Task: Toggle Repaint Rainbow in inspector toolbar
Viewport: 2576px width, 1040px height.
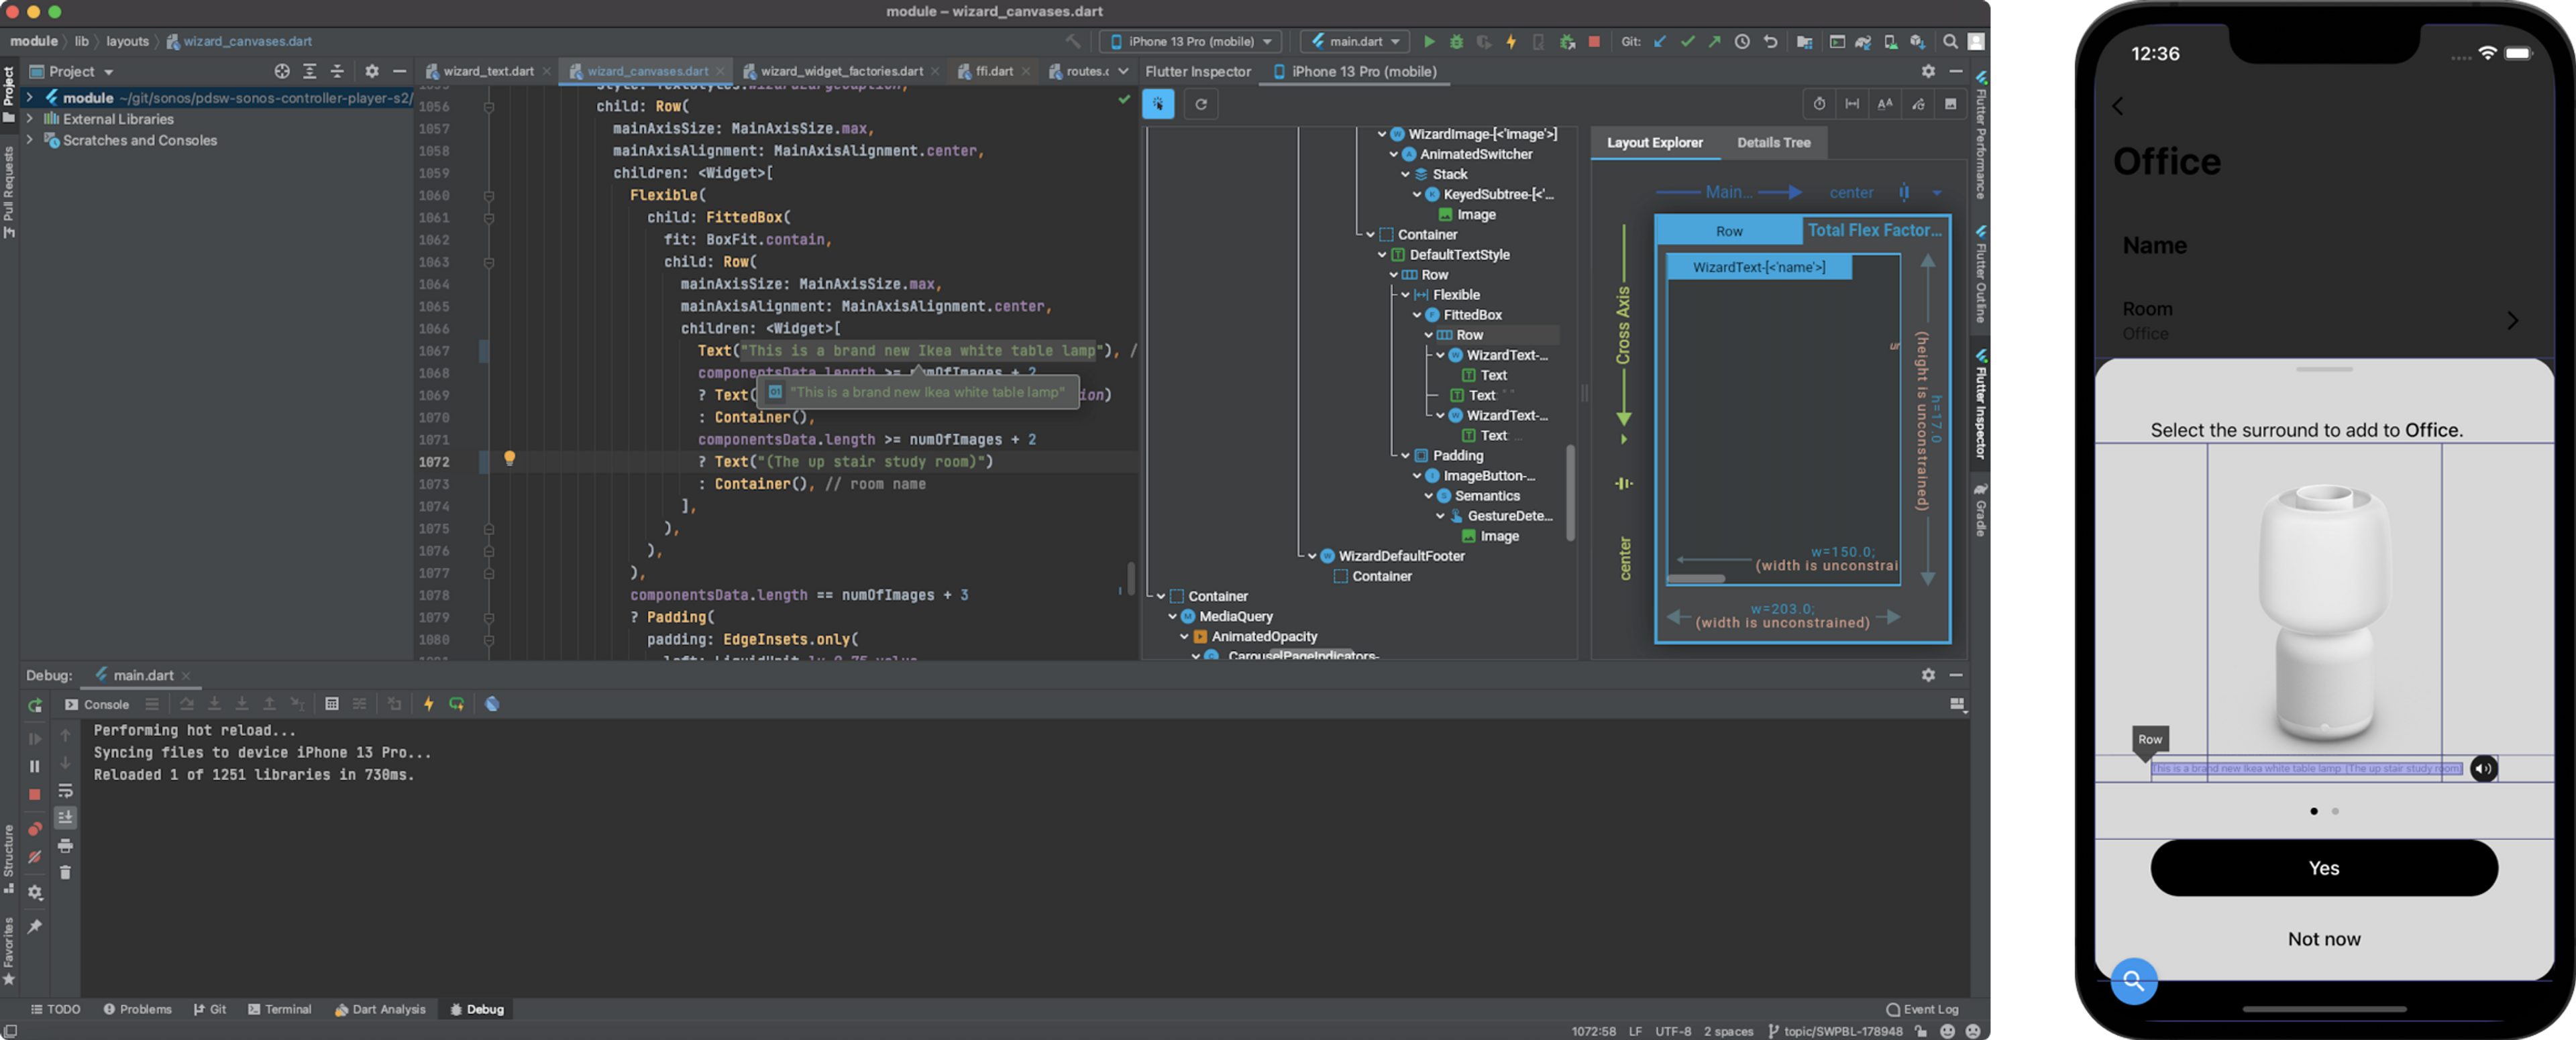Action: [1918, 104]
